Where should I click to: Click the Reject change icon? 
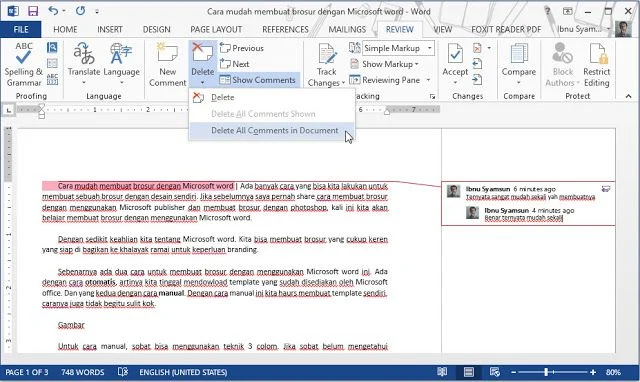pos(477,48)
